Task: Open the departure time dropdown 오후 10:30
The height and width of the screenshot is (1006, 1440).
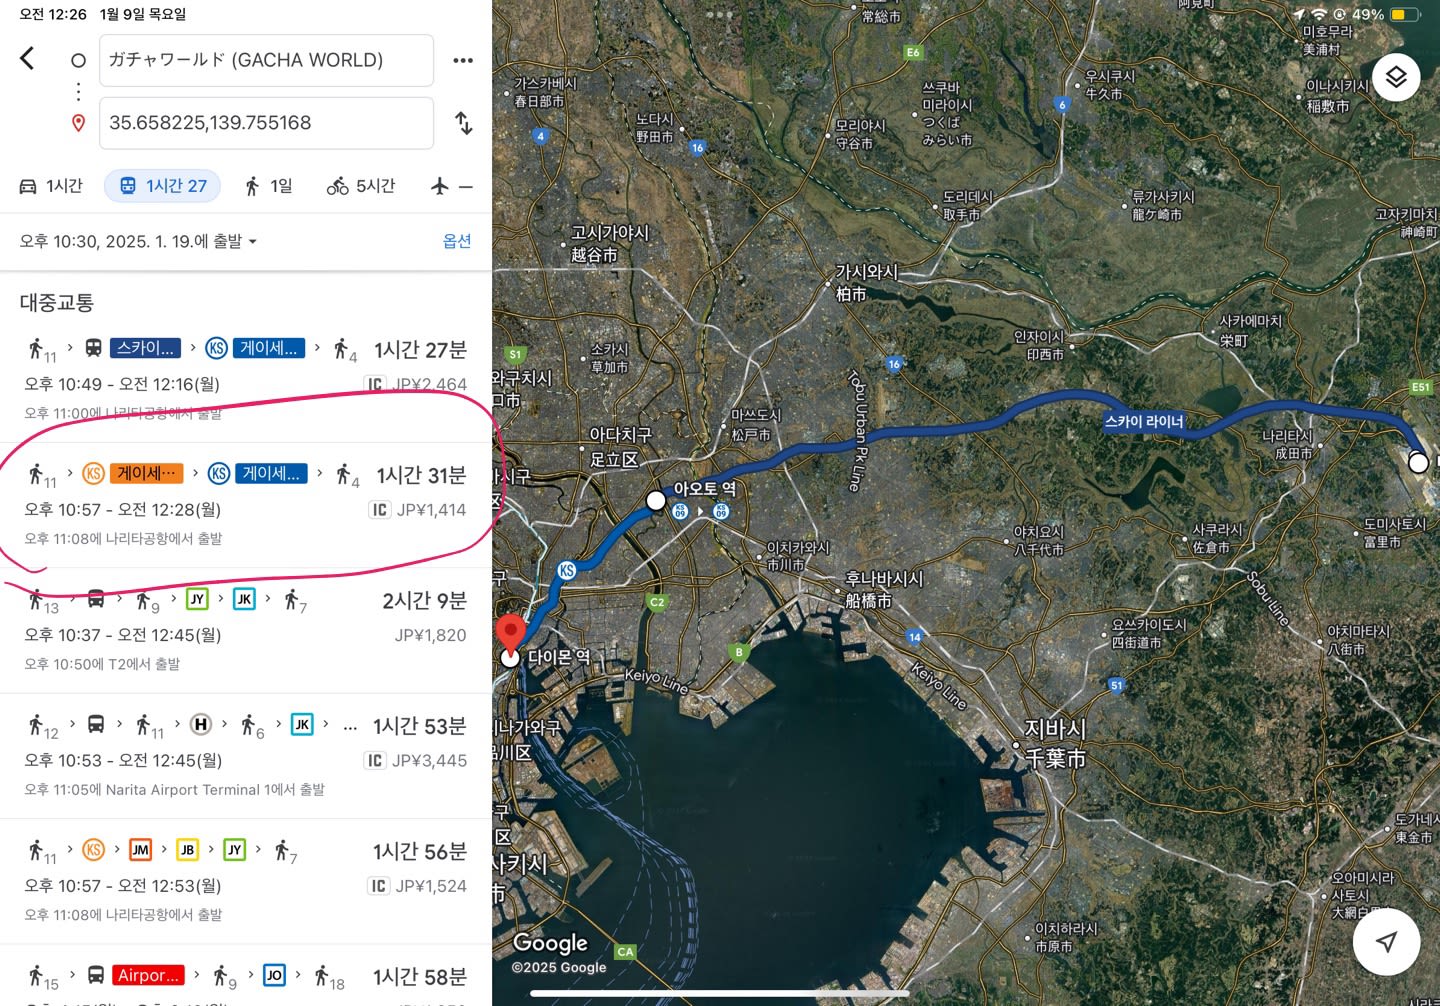Action: [x=138, y=241]
